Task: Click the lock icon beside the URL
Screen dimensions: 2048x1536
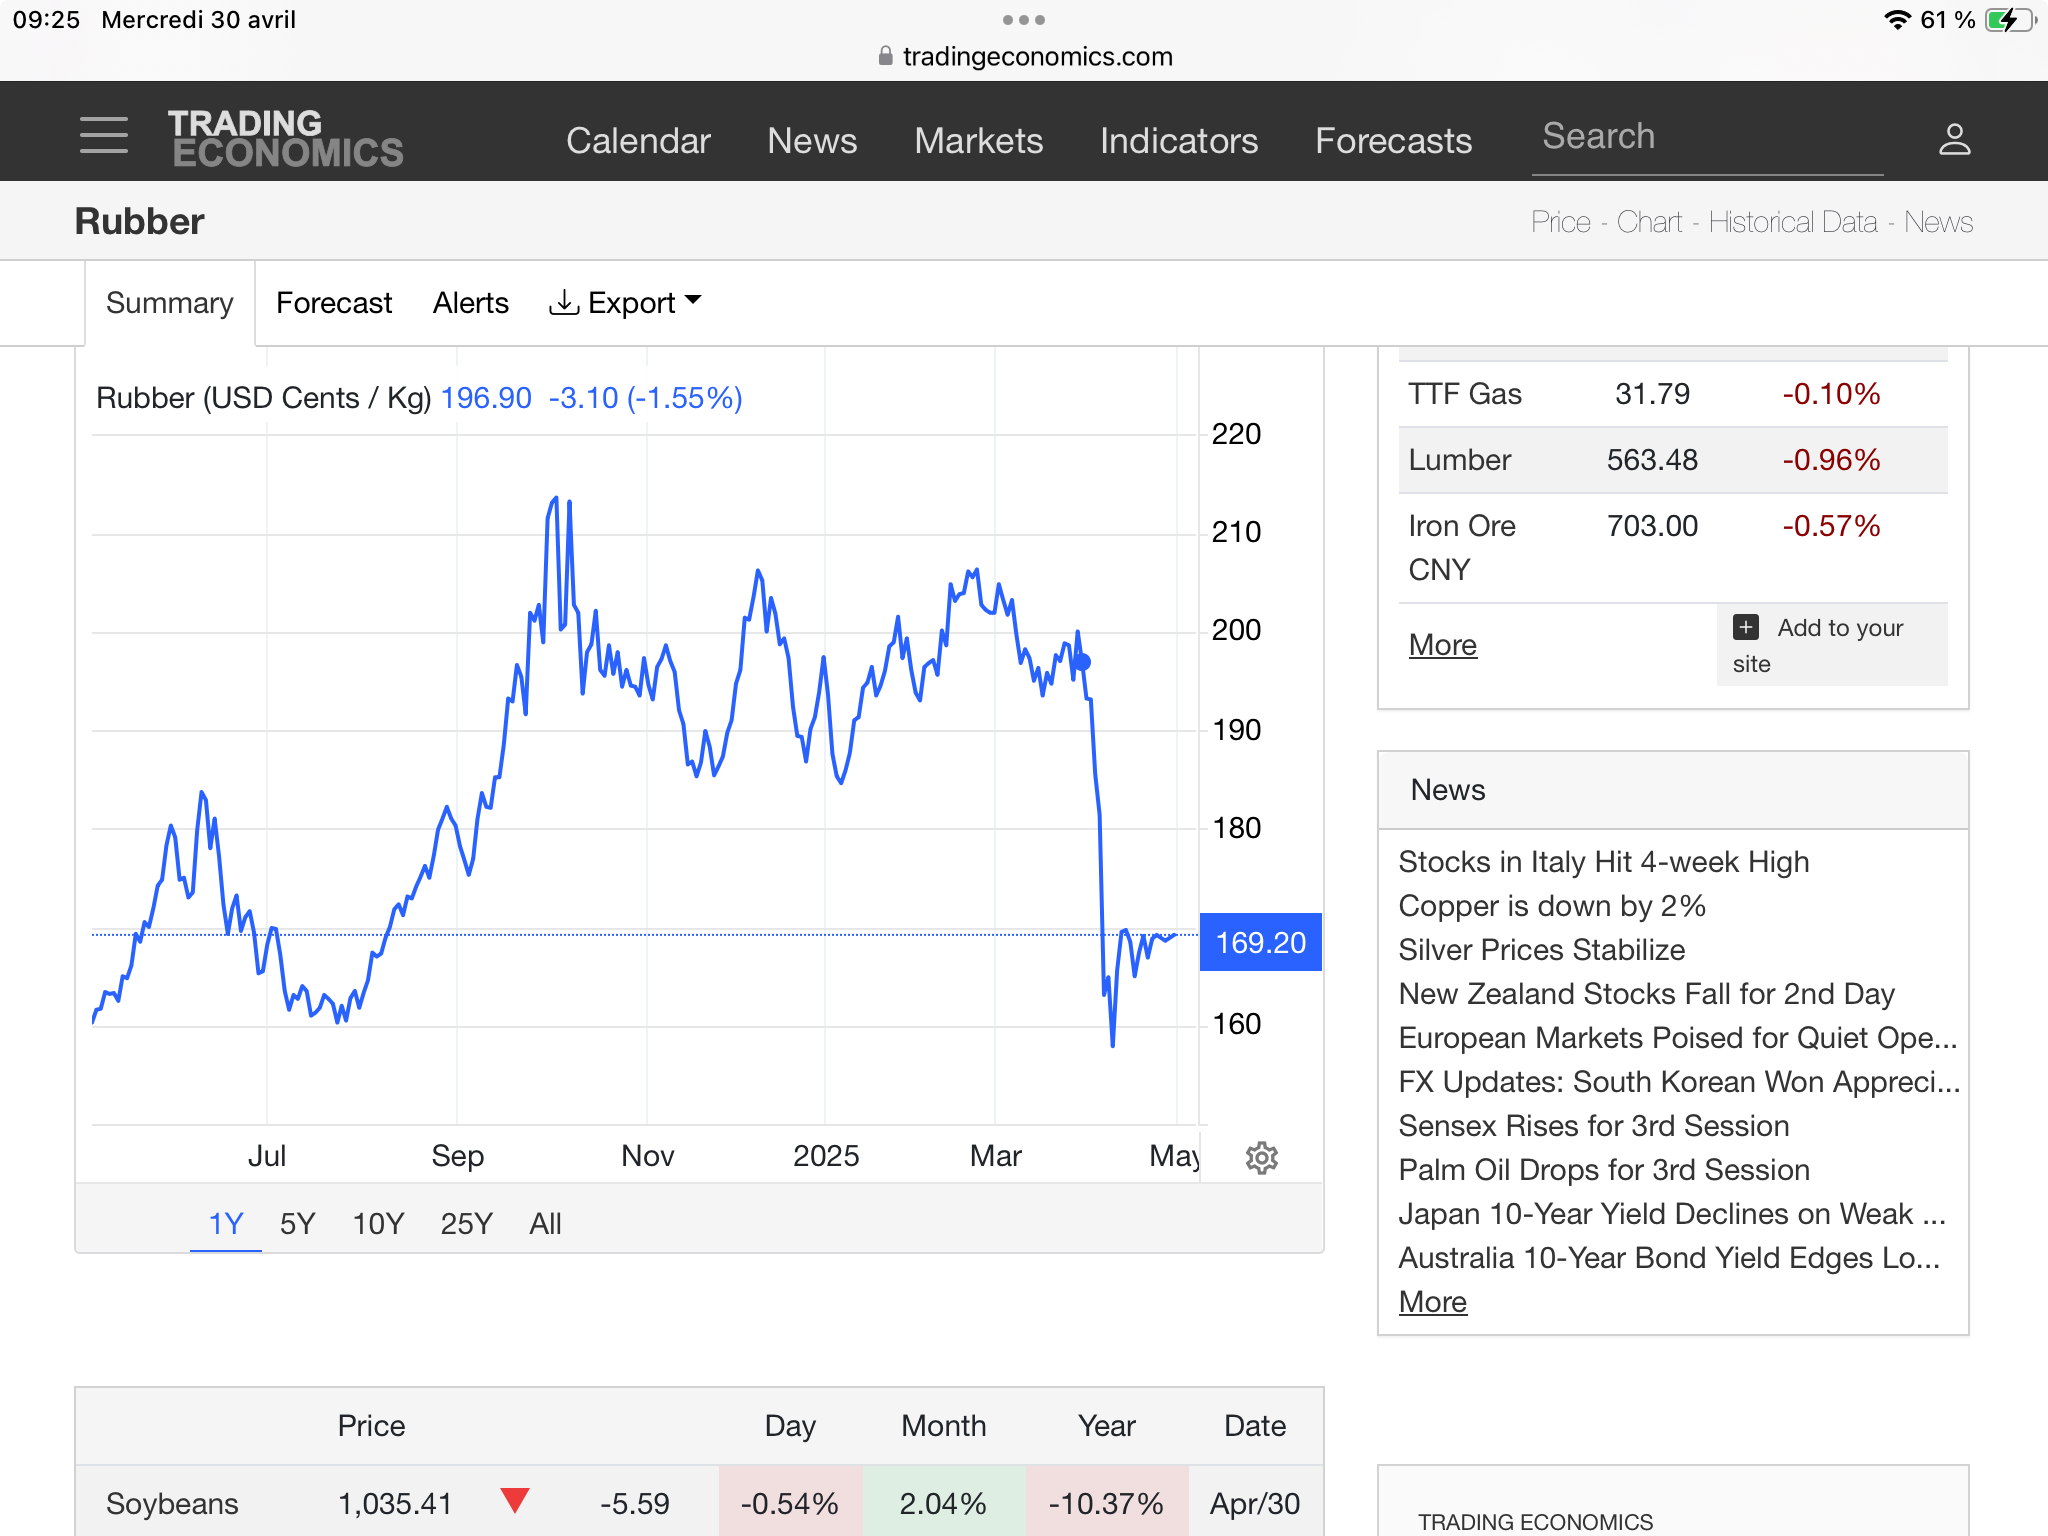Action: [885, 56]
